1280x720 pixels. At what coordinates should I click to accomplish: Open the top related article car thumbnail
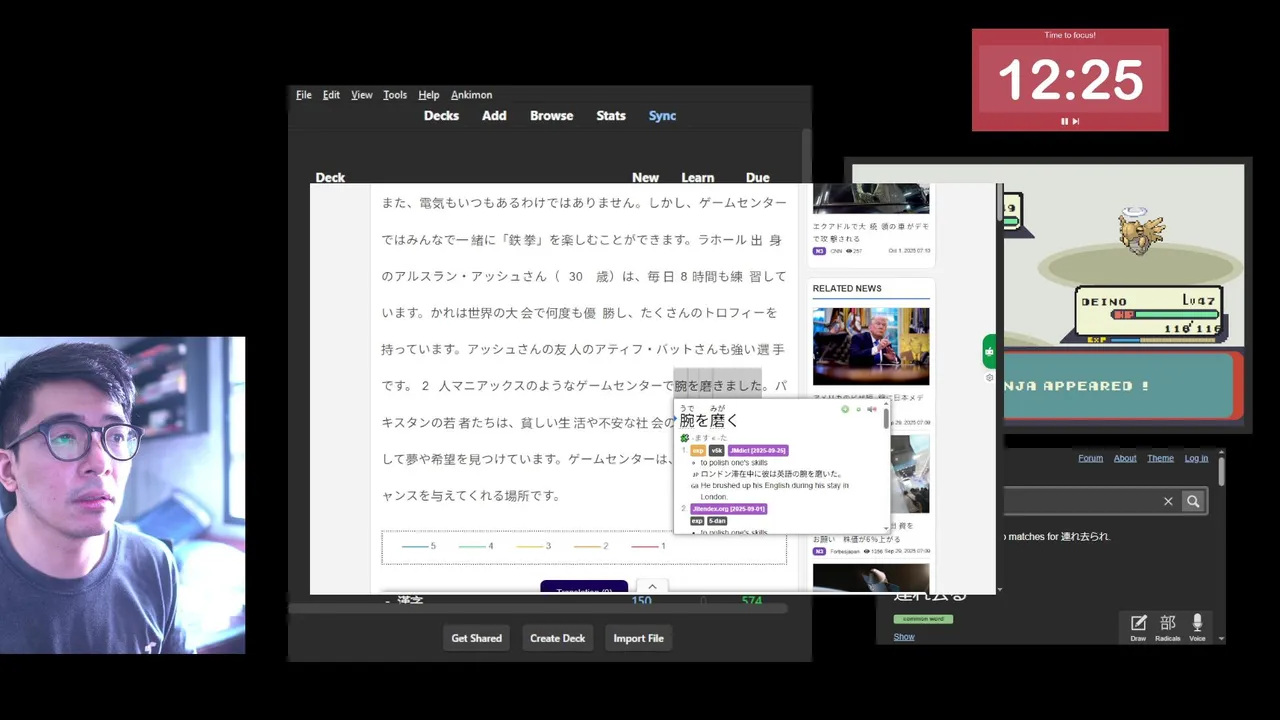[871, 198]
